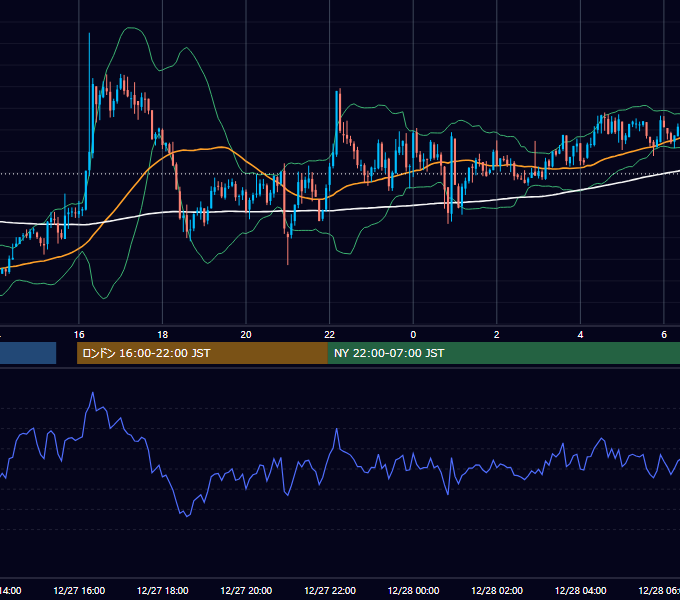Viewport: 680px width, 600px height.
Task: Click the "18" label on the upper time axis
Action: 163,335
